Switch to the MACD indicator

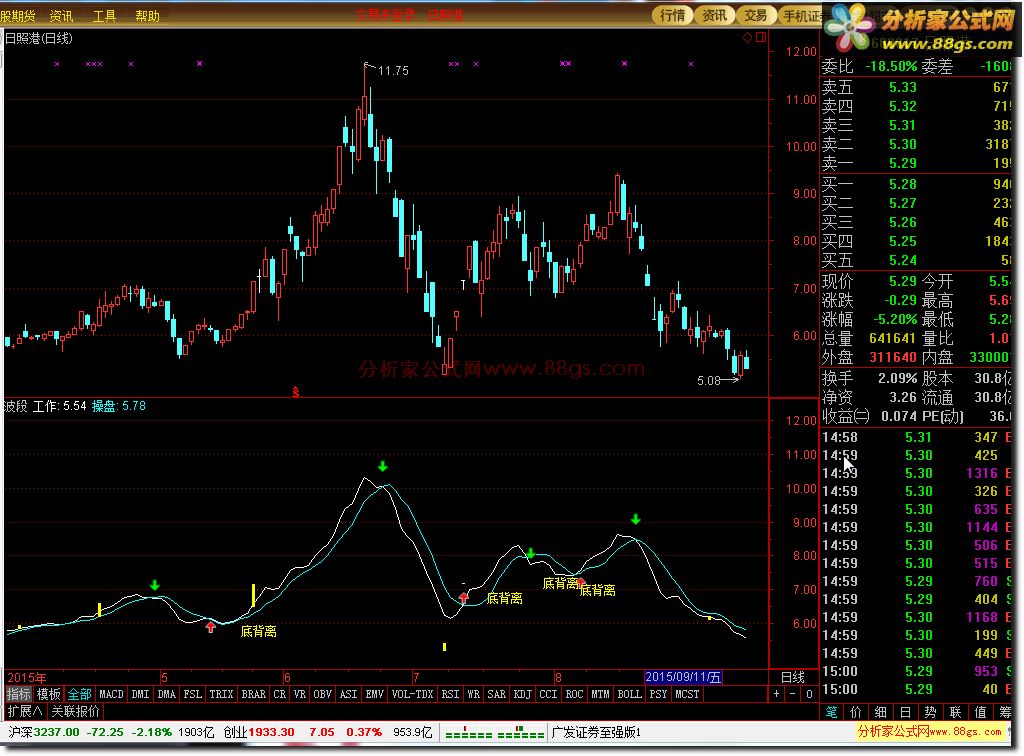coord(111,694)
